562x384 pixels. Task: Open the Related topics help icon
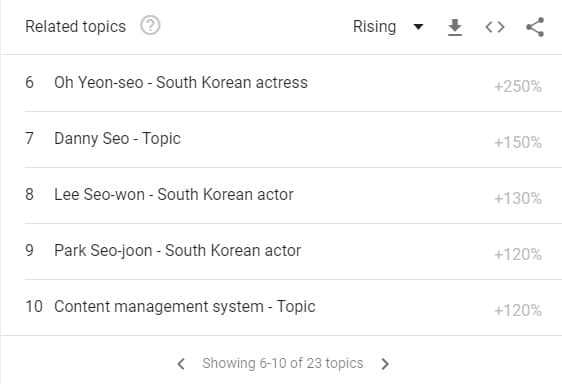(150, 26)
